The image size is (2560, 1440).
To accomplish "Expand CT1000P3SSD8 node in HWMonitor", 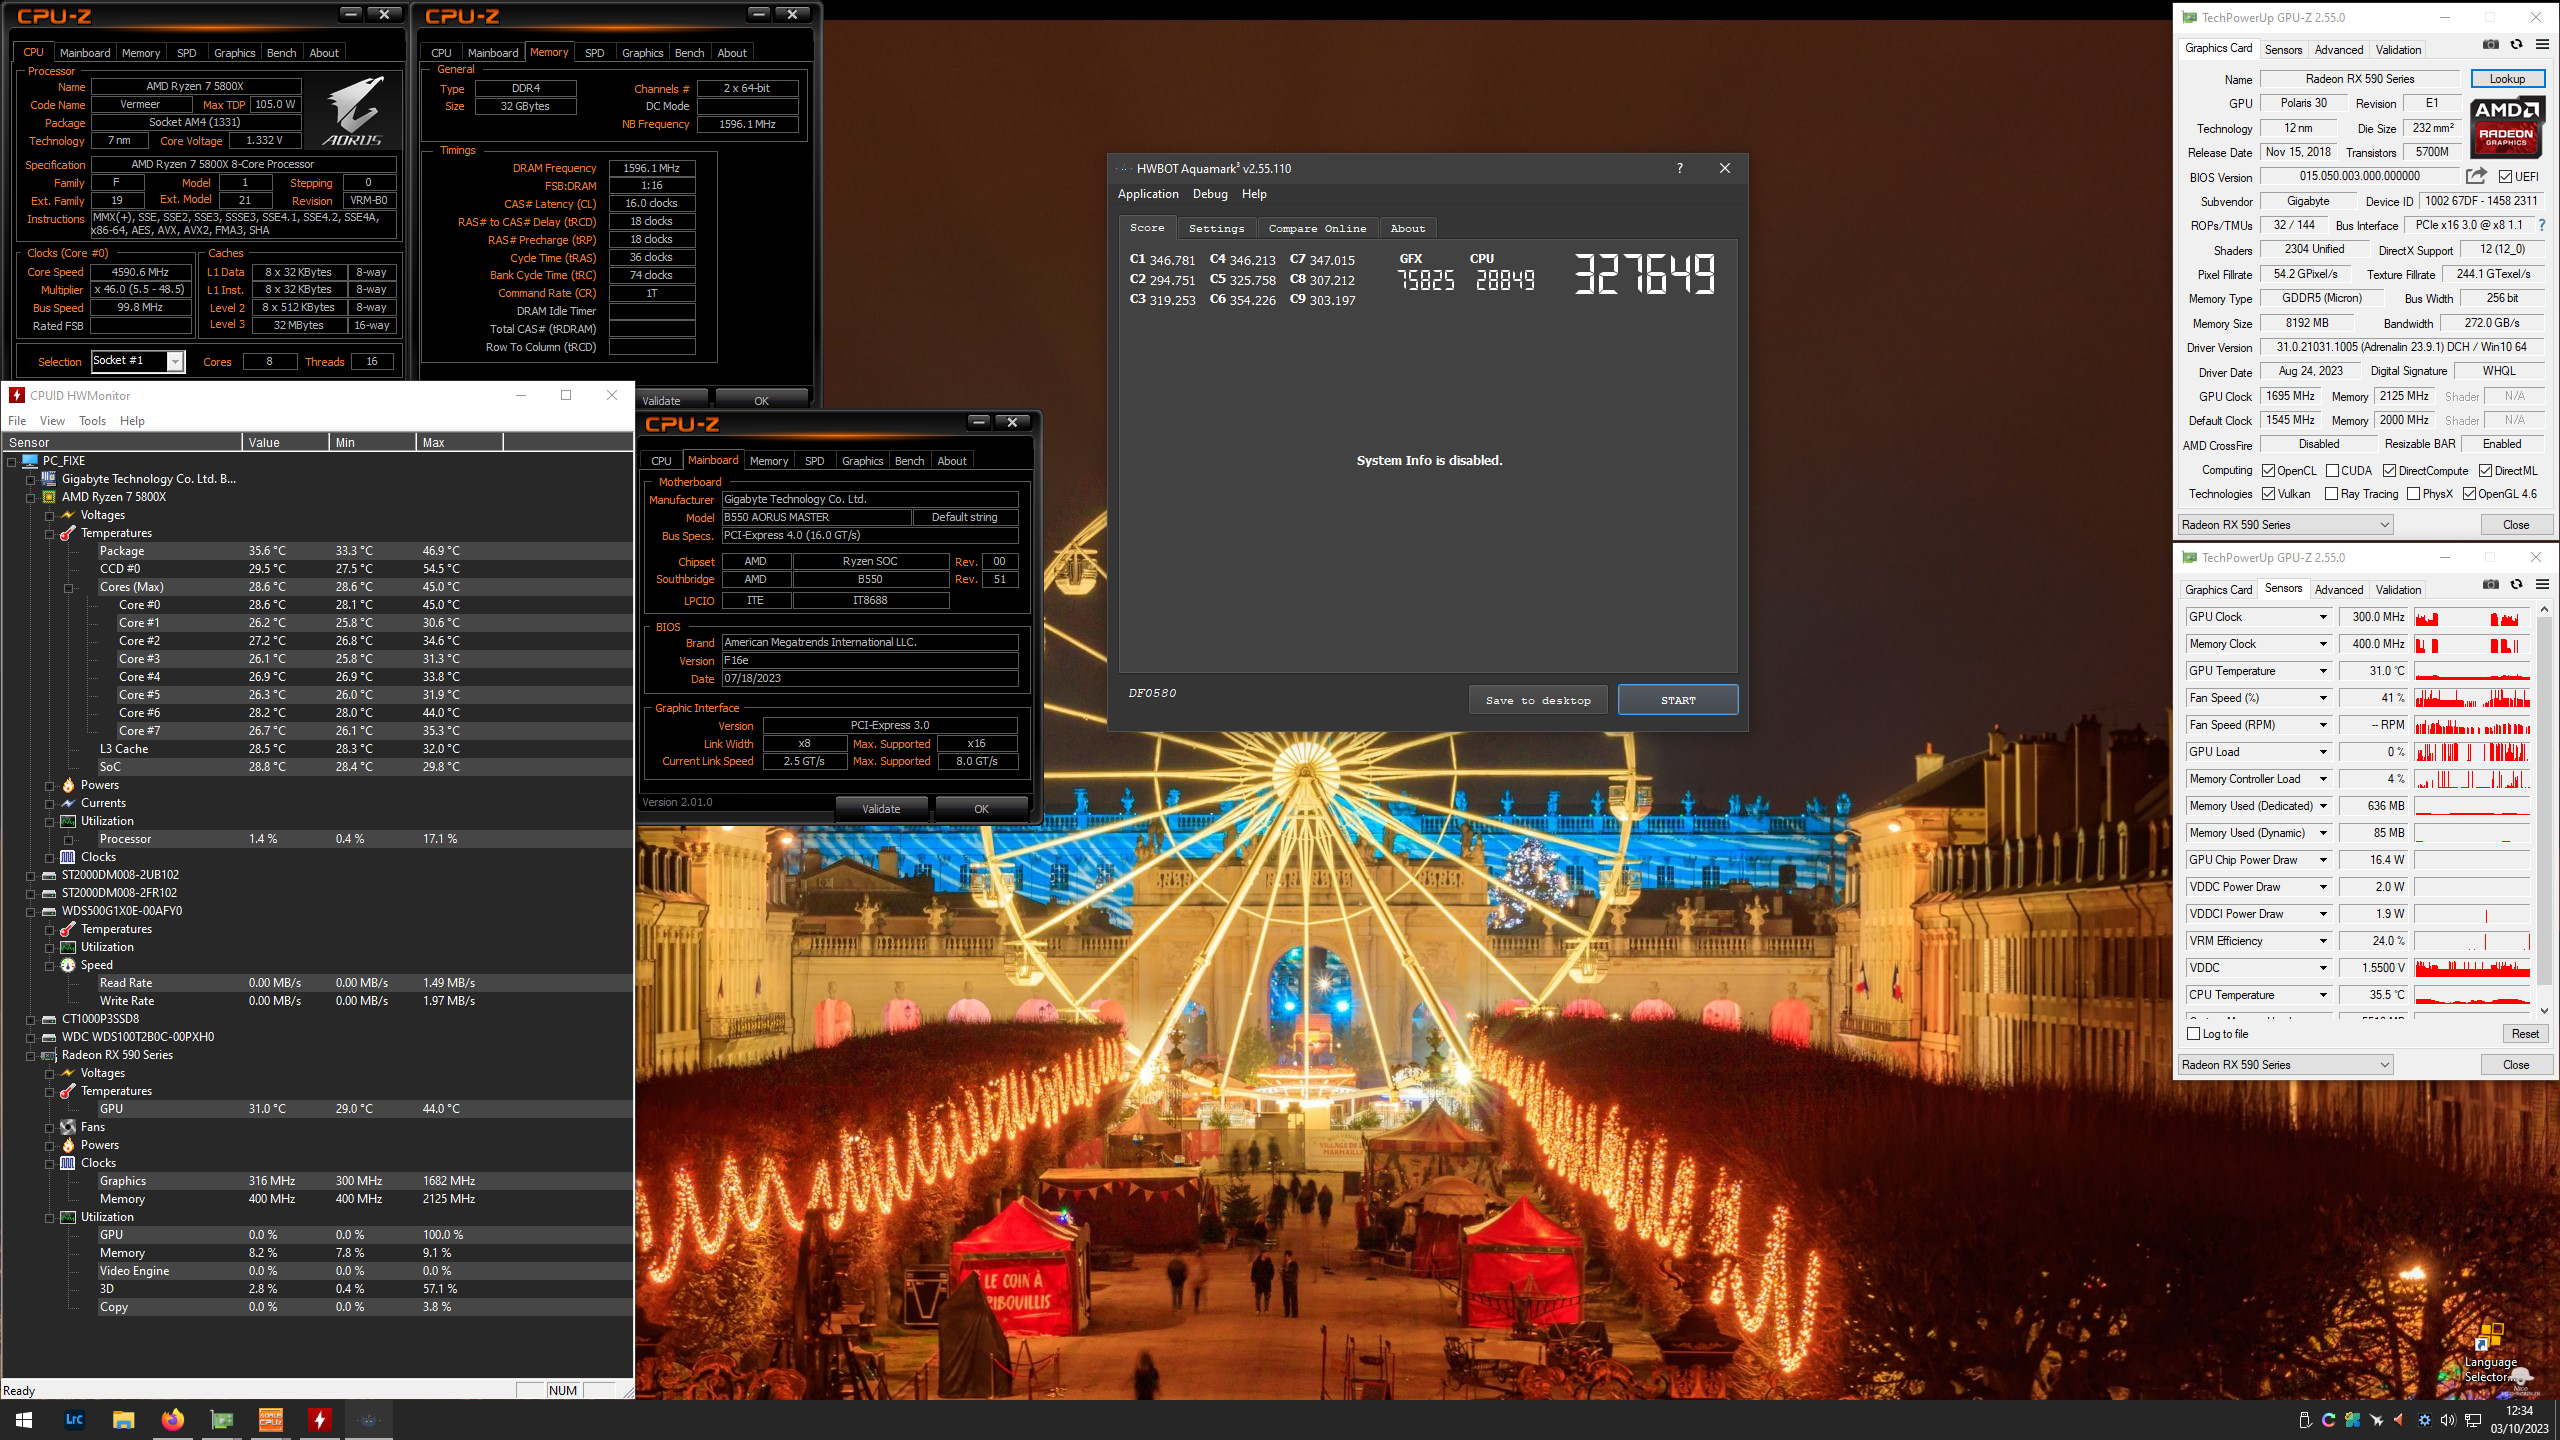I will click(31, 1020).
